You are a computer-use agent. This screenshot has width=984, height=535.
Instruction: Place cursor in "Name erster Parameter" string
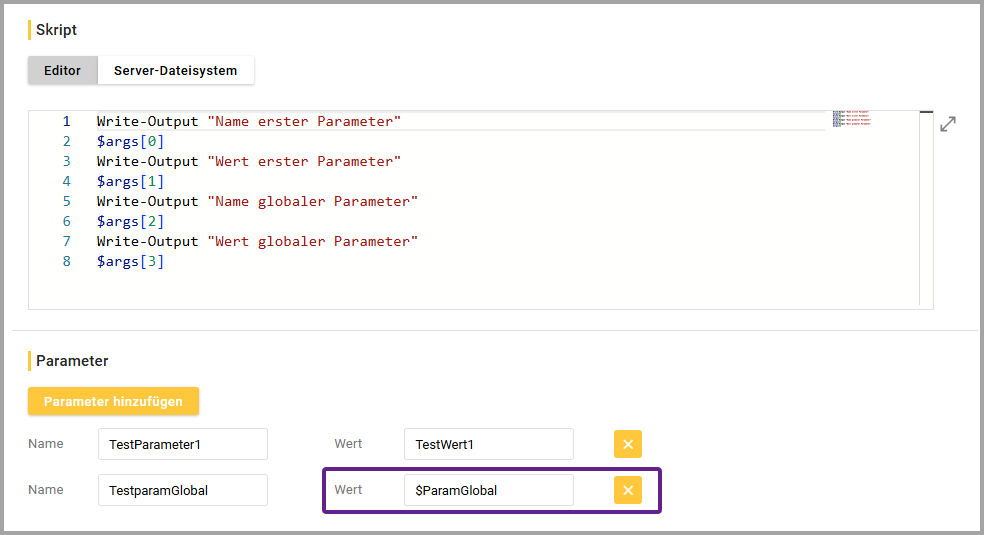coord(304,121)
